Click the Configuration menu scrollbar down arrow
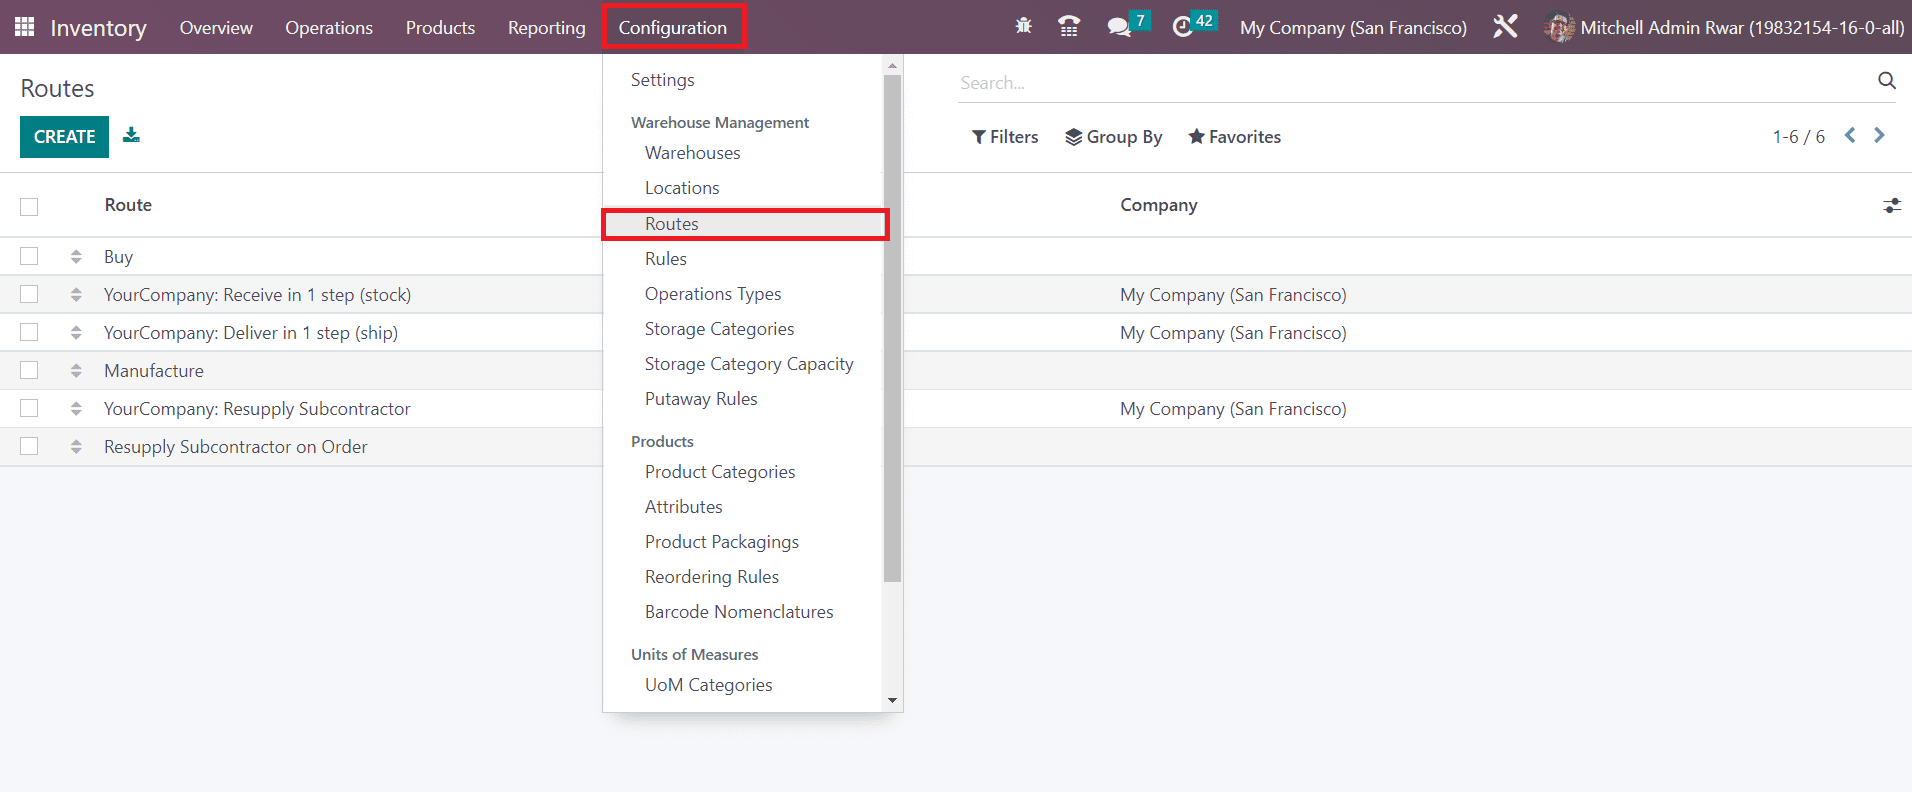This screenshot has height=792, width=1912. coord(892,701)
